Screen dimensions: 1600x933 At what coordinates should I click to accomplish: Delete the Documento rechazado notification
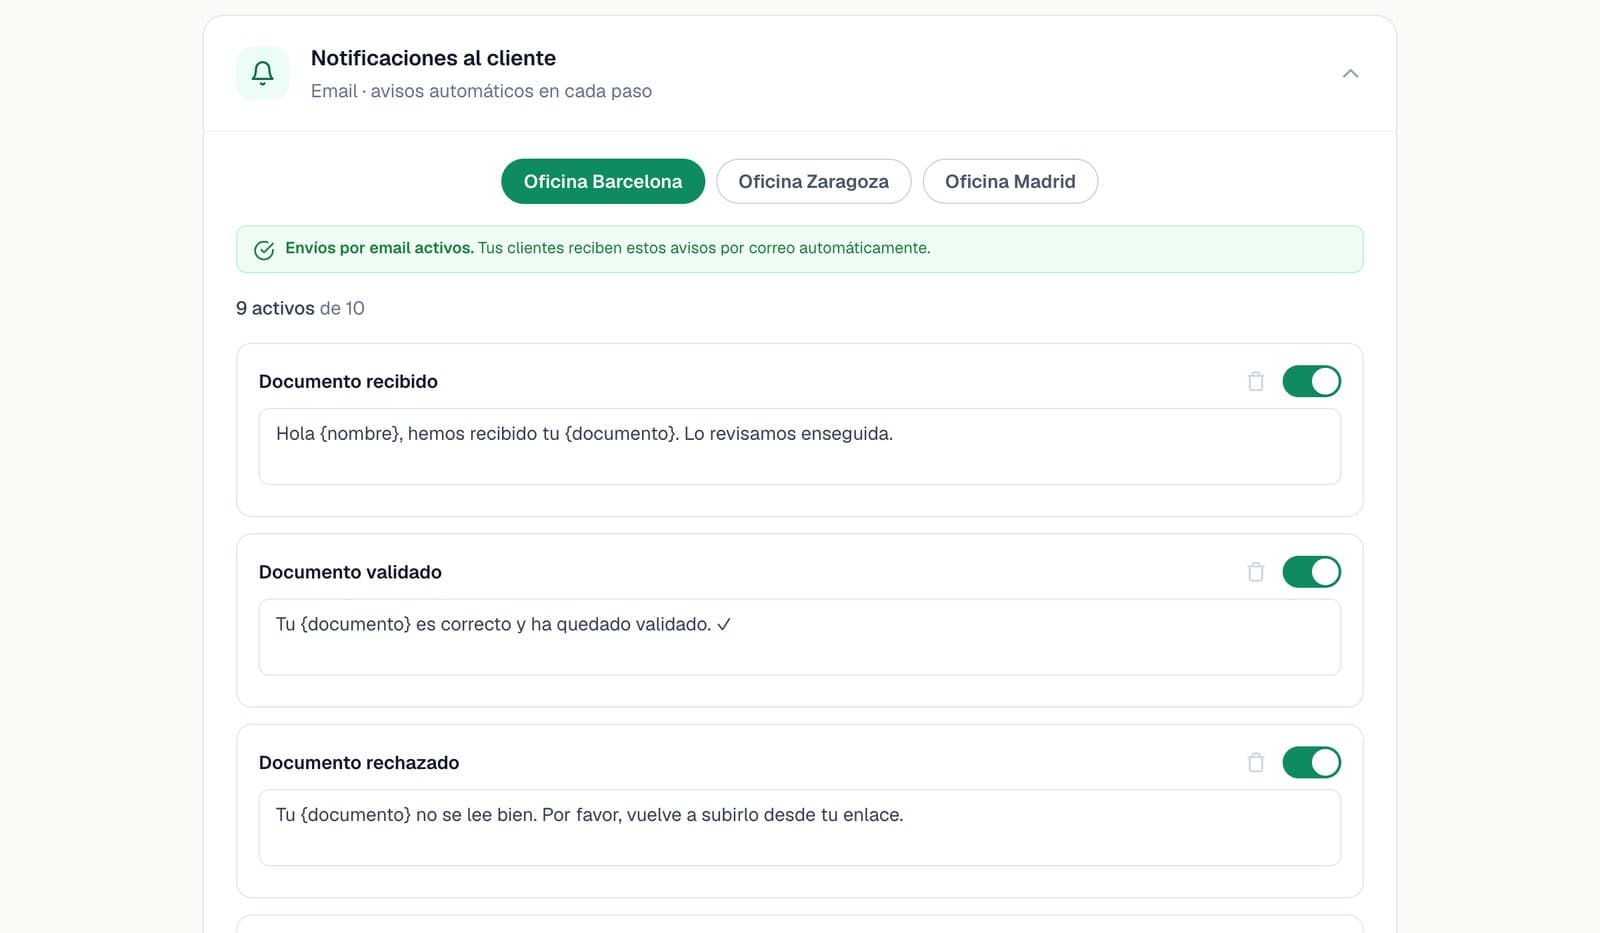point(1256,762)
